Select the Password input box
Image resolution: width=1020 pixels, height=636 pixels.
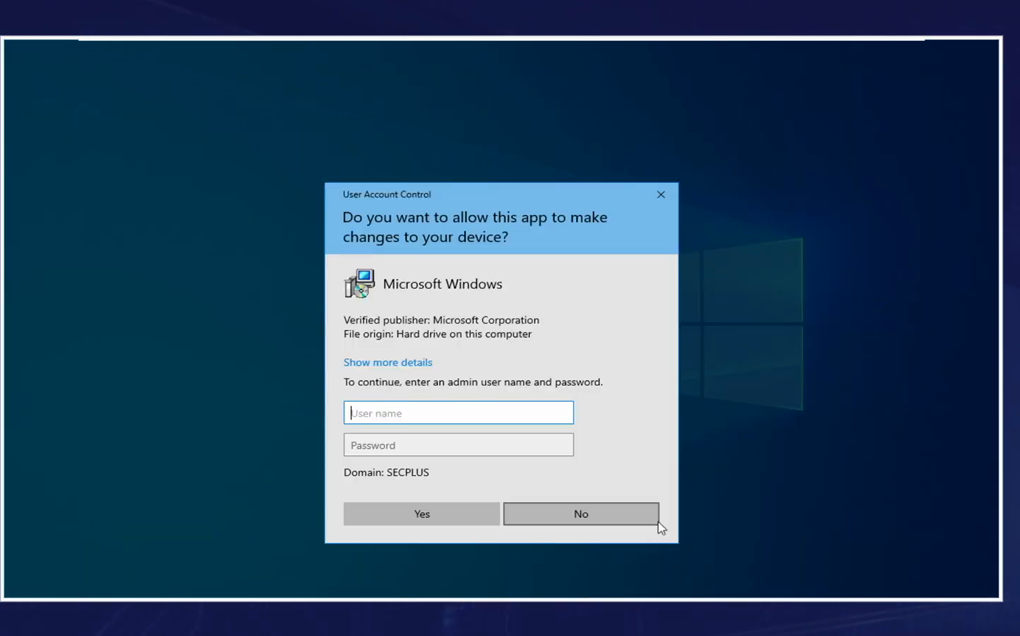pos(459,445)
